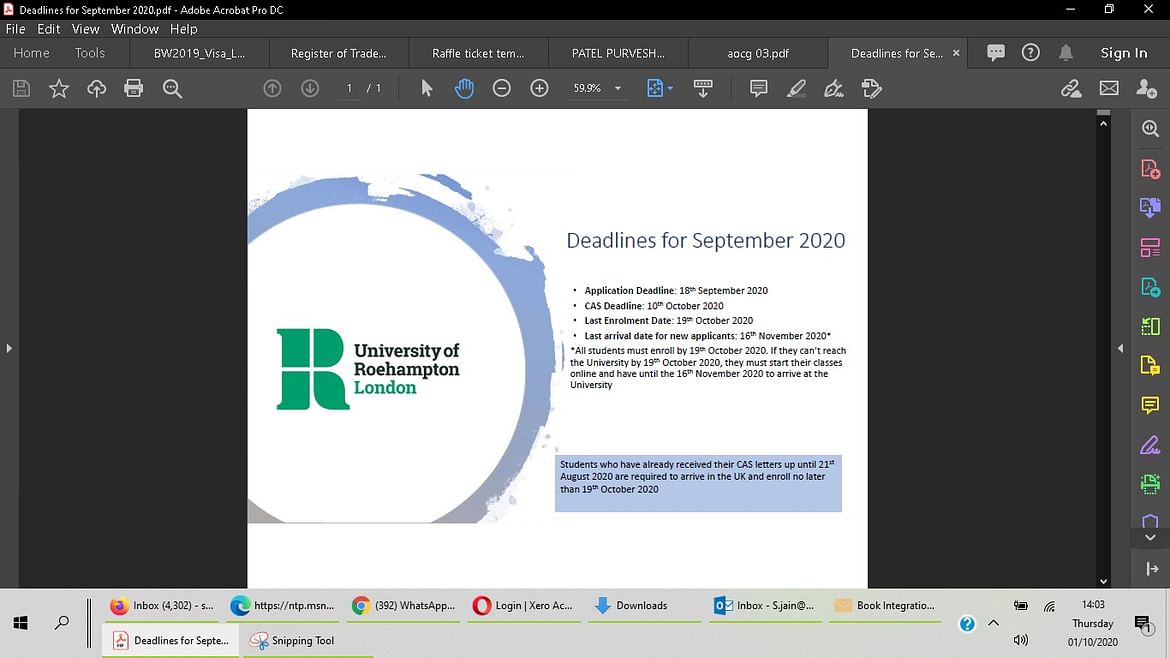Save the file using the floppy disk icon
The image size is (1170, 658).
pos(22,88)
